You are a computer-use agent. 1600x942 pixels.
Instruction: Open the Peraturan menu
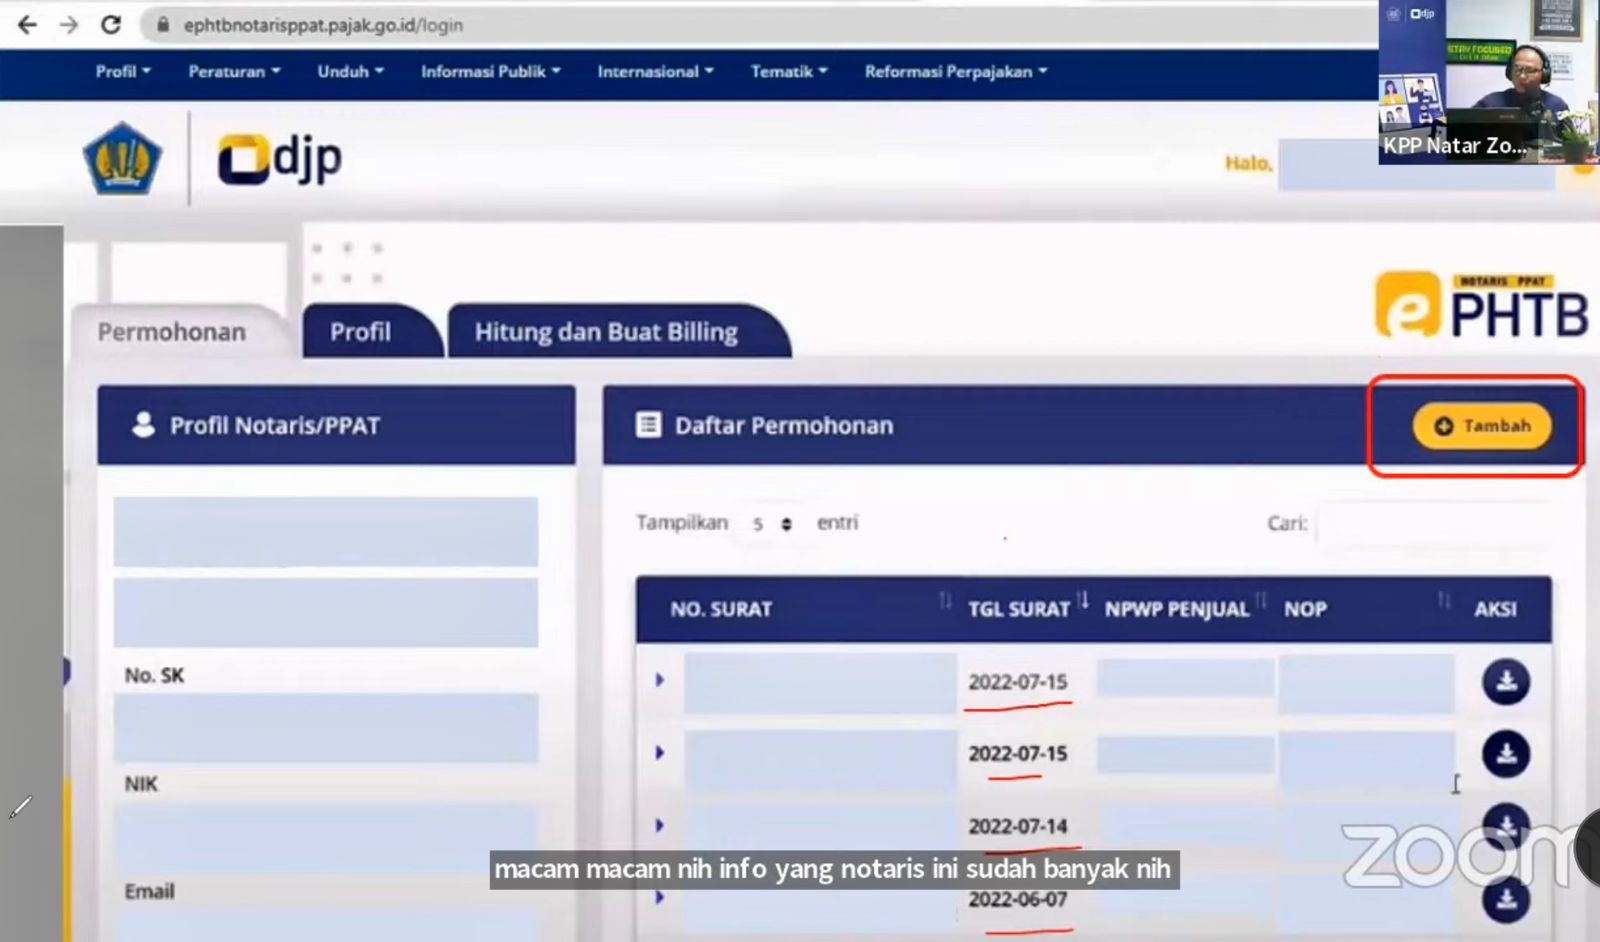pyautogui.click(x=234, y=72)
